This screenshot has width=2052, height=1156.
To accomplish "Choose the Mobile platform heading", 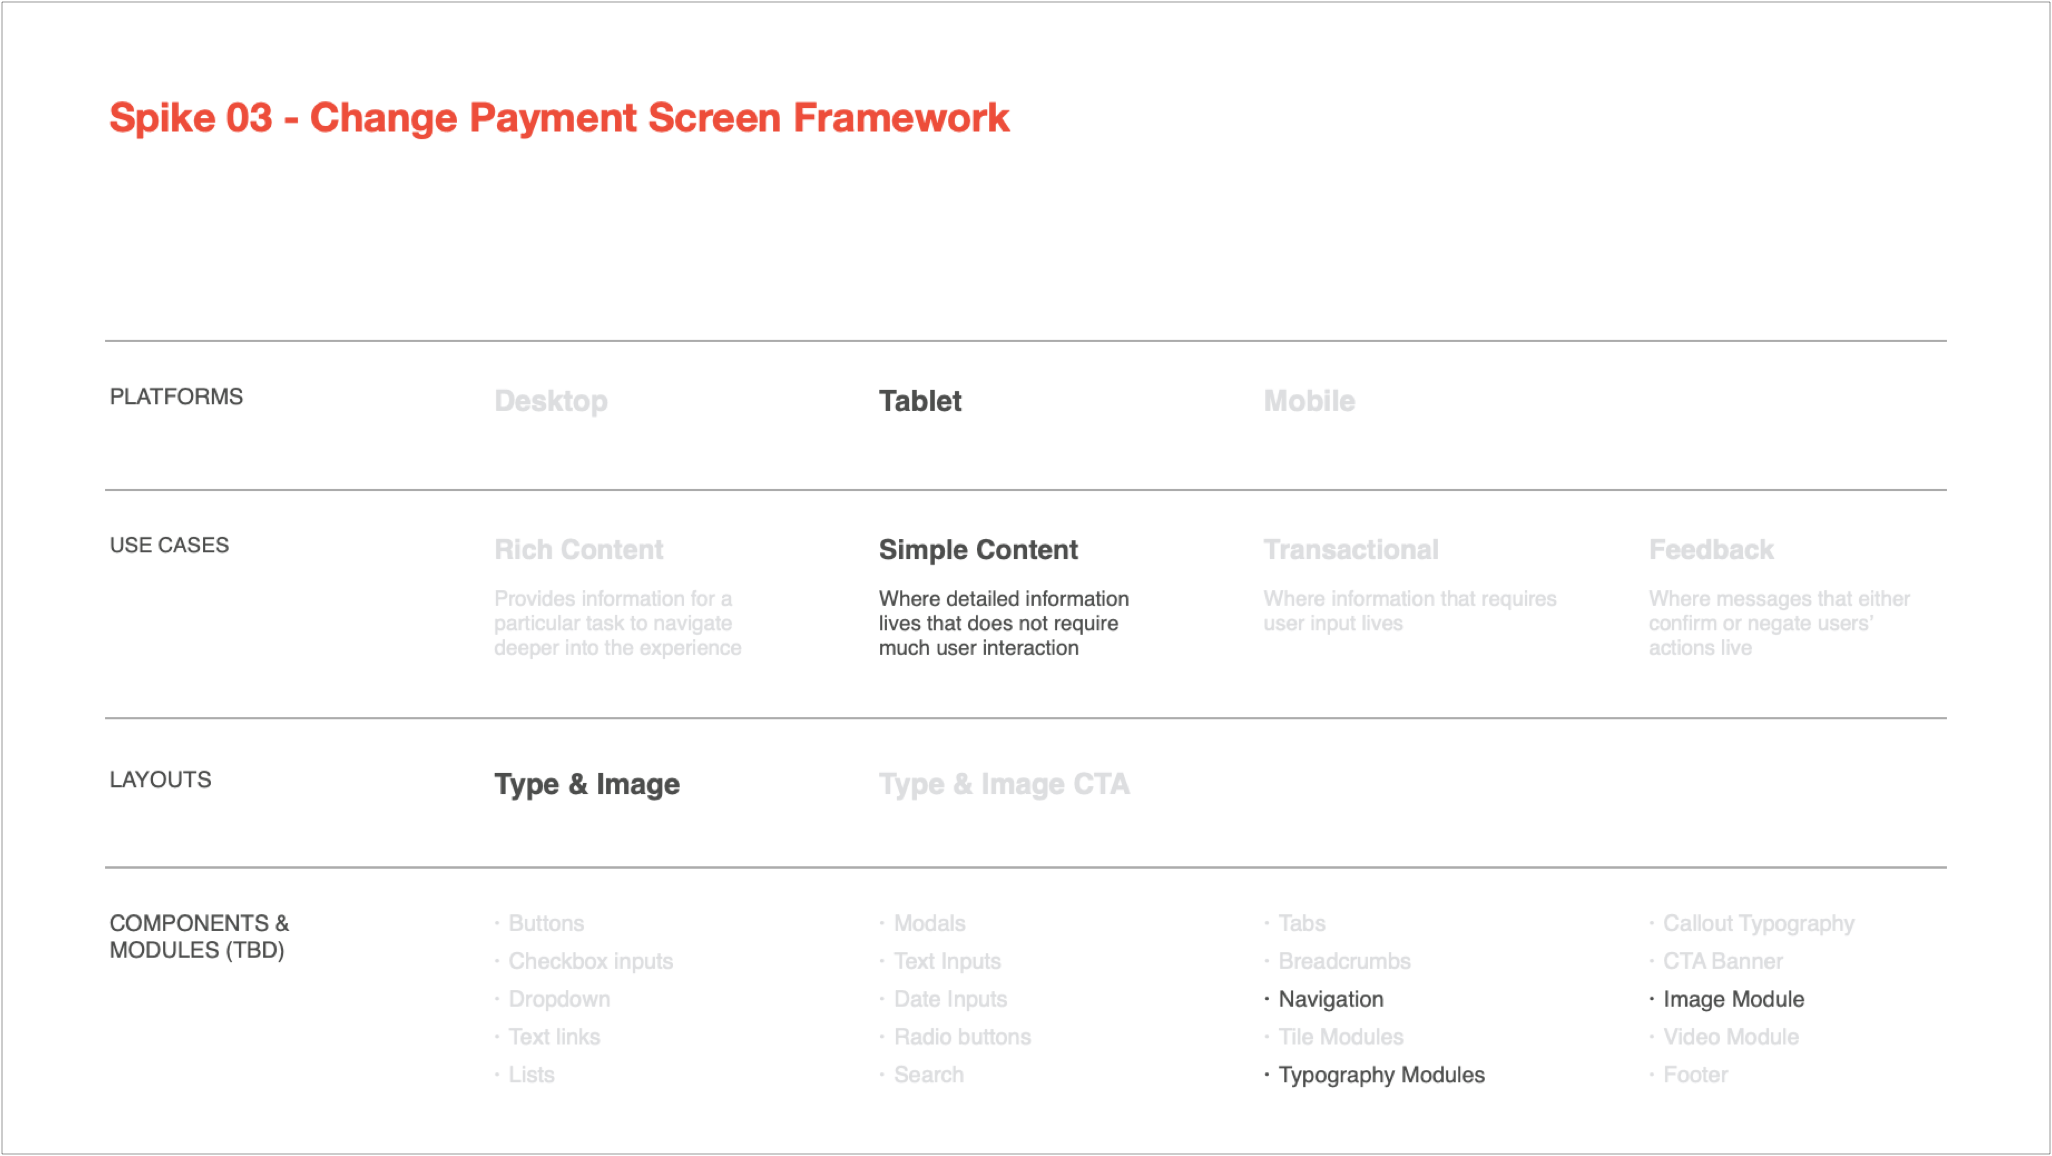I will 1308,401.
